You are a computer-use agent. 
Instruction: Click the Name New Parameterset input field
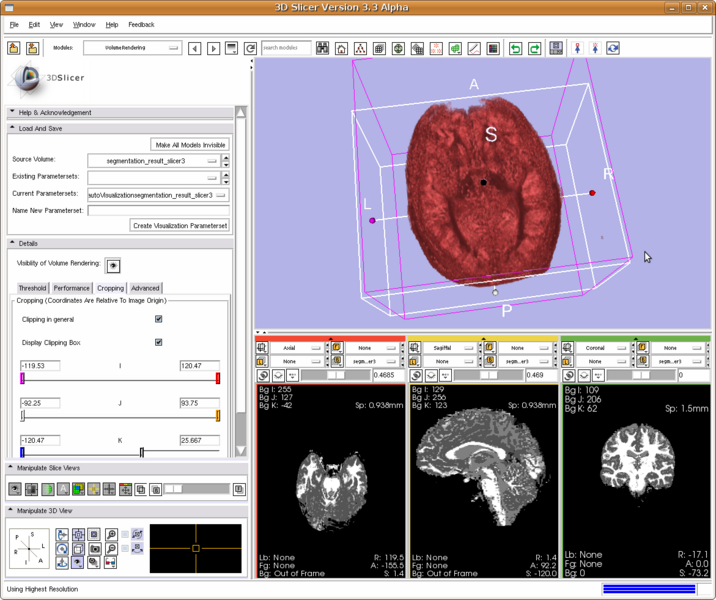[x=158, y=210]
